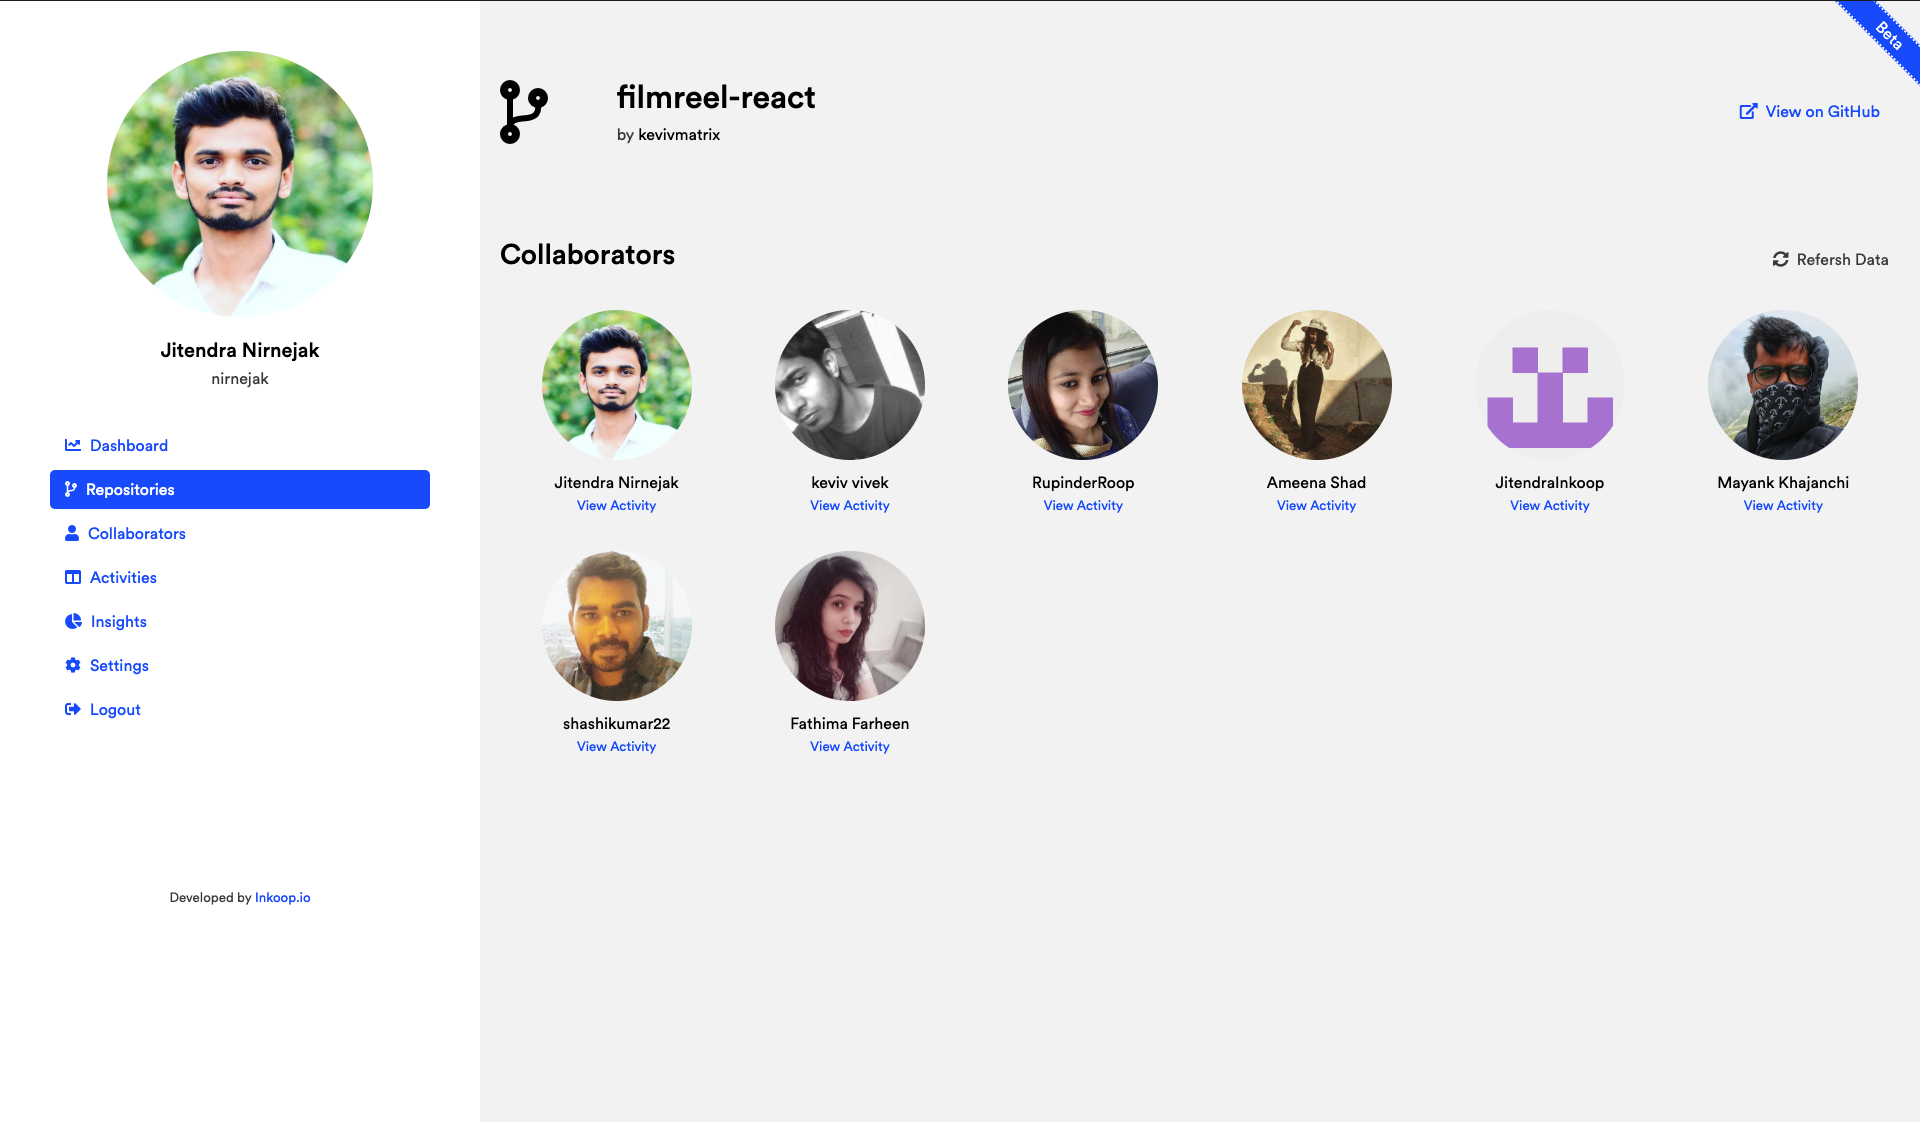Click the repository fork icon beside filmreel-react
The height and width of the screenshot is (1122, 1920).
(523, 112)
